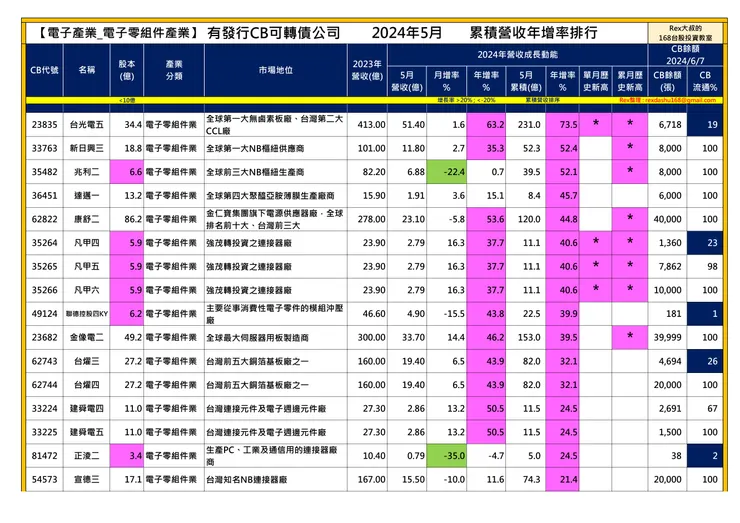Select the 73.5 cumulative growth cell
The height and width of the screenshot is (523, 740).
coord(563,125)
